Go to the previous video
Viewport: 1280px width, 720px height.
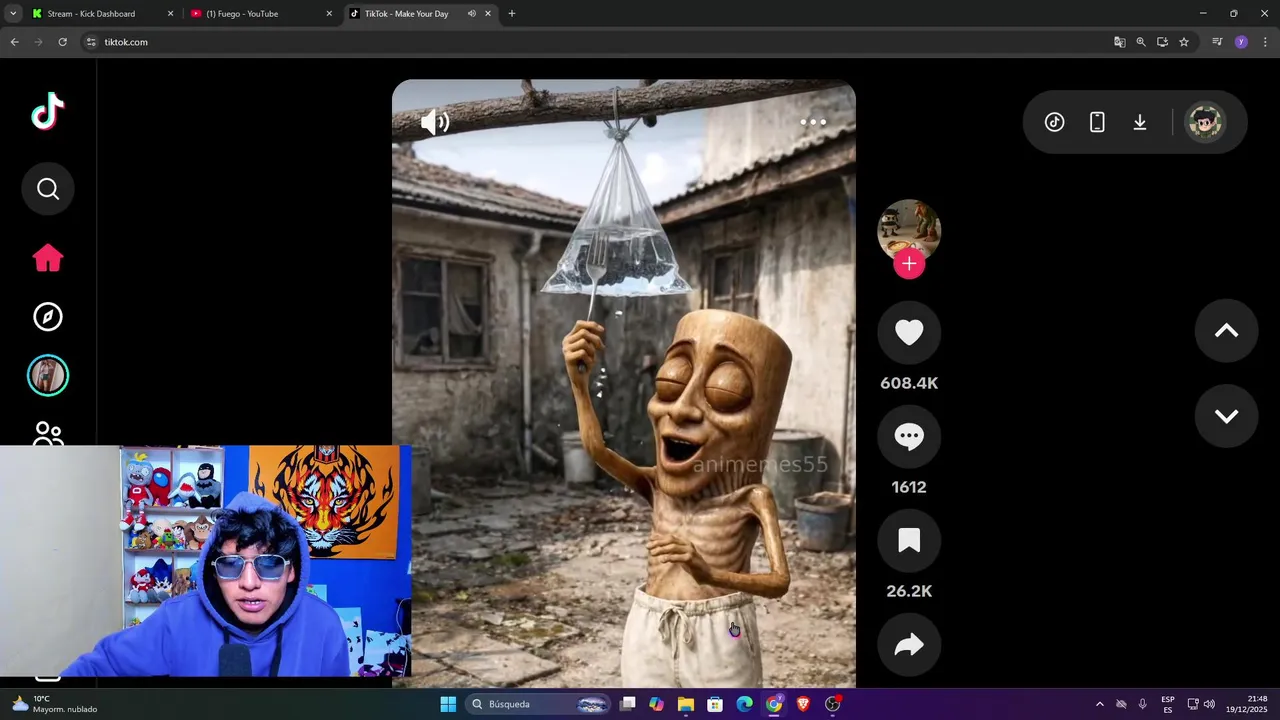pyautogui.click(x=1227, y=331)
